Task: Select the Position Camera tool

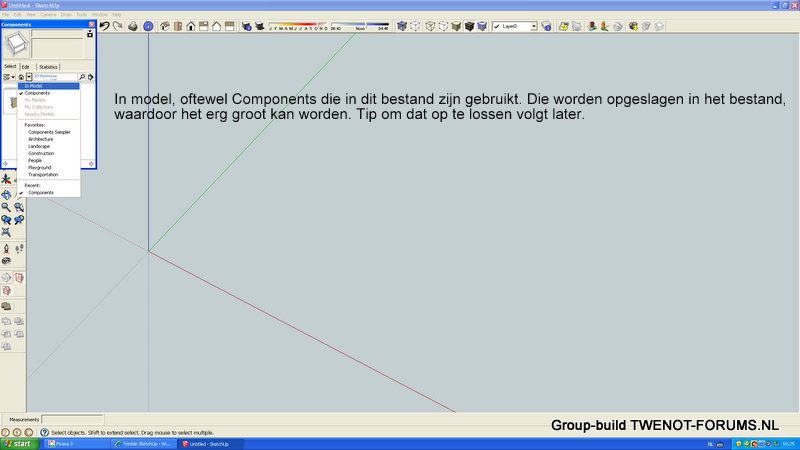Action: (6, 249)
